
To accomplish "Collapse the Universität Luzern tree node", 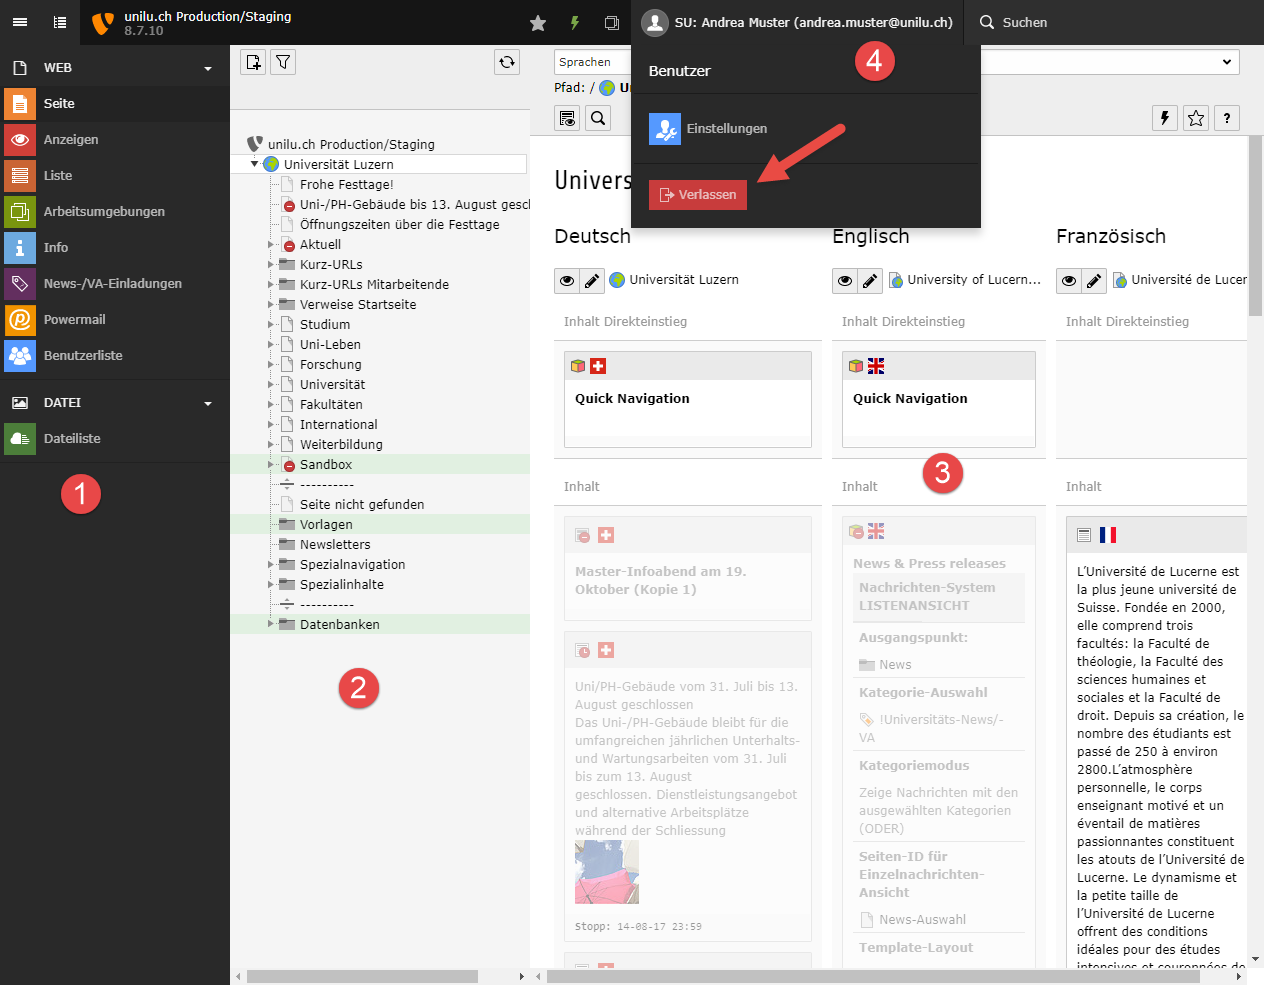I will coord(255,164).
